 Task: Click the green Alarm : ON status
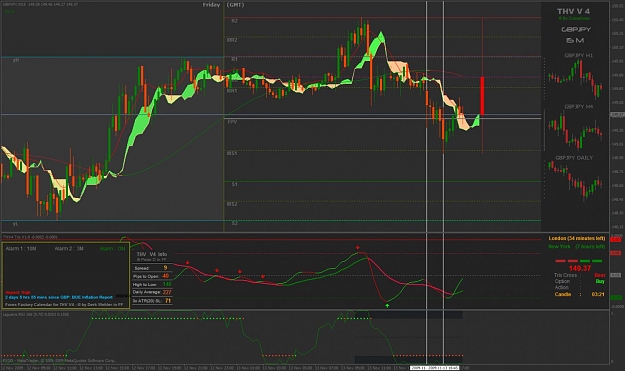click(x=112, y=249)
